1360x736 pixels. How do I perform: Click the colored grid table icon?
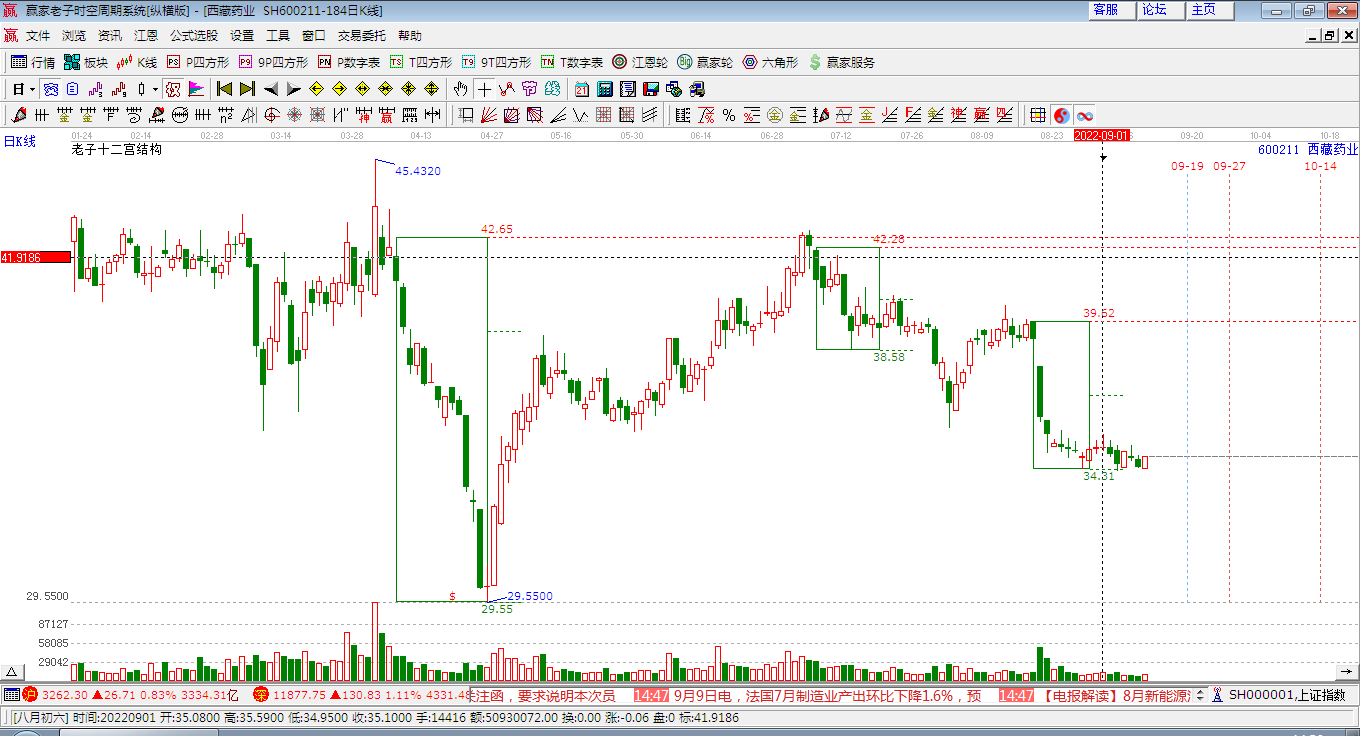click(x=1038, y=115)
